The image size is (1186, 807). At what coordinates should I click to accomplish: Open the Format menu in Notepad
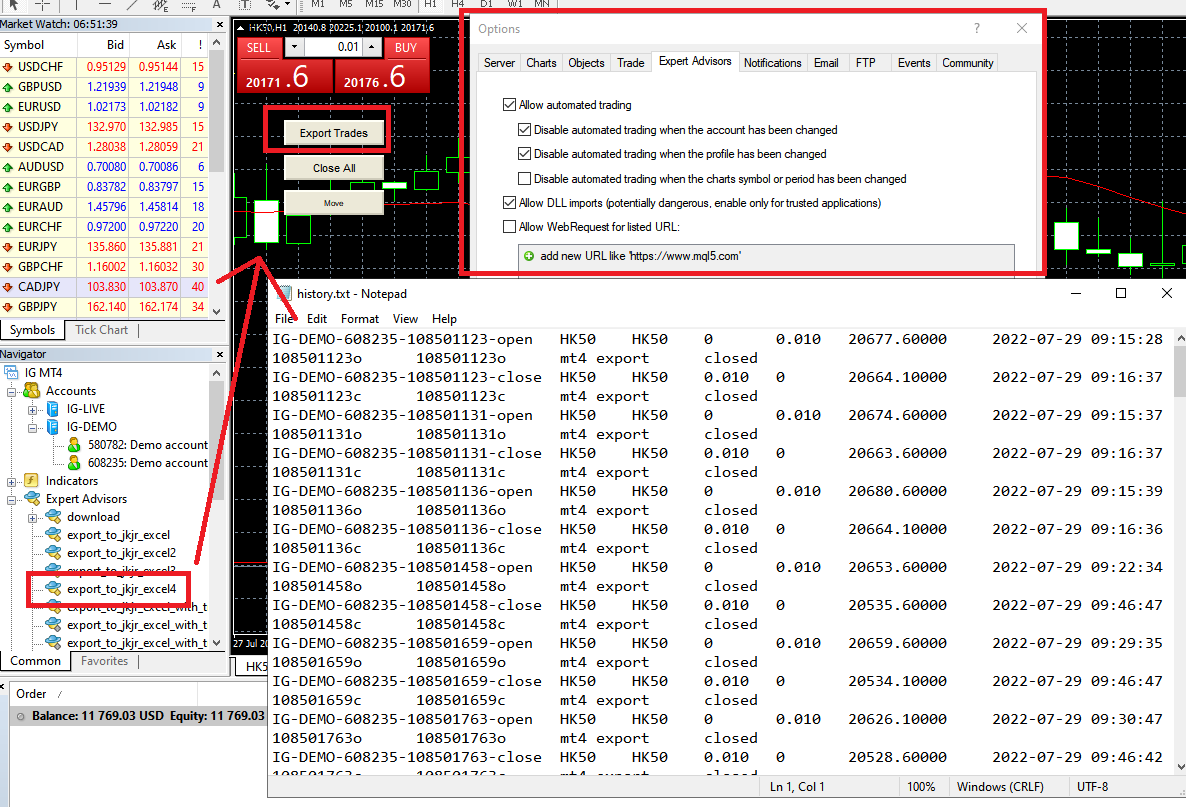pos(360,319)
